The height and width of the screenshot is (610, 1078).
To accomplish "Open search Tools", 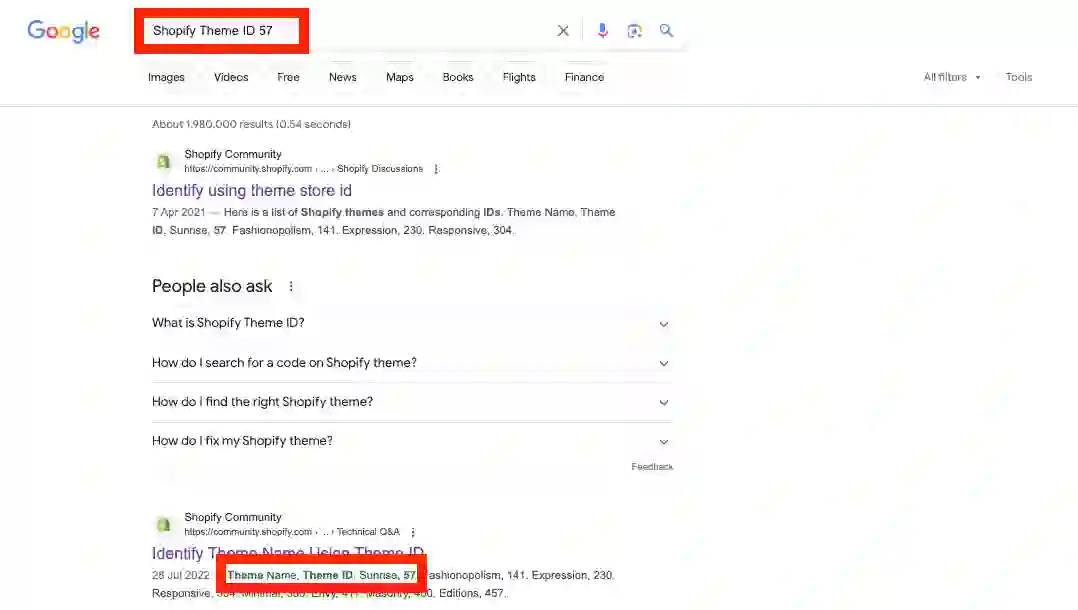I will click(x=1019, y=77).
